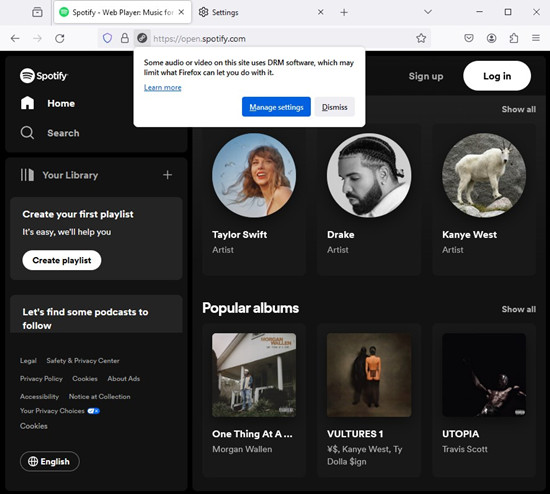Click the Your Library stack icon
This screenshot has height=494, width=550.
click(27, 175)
